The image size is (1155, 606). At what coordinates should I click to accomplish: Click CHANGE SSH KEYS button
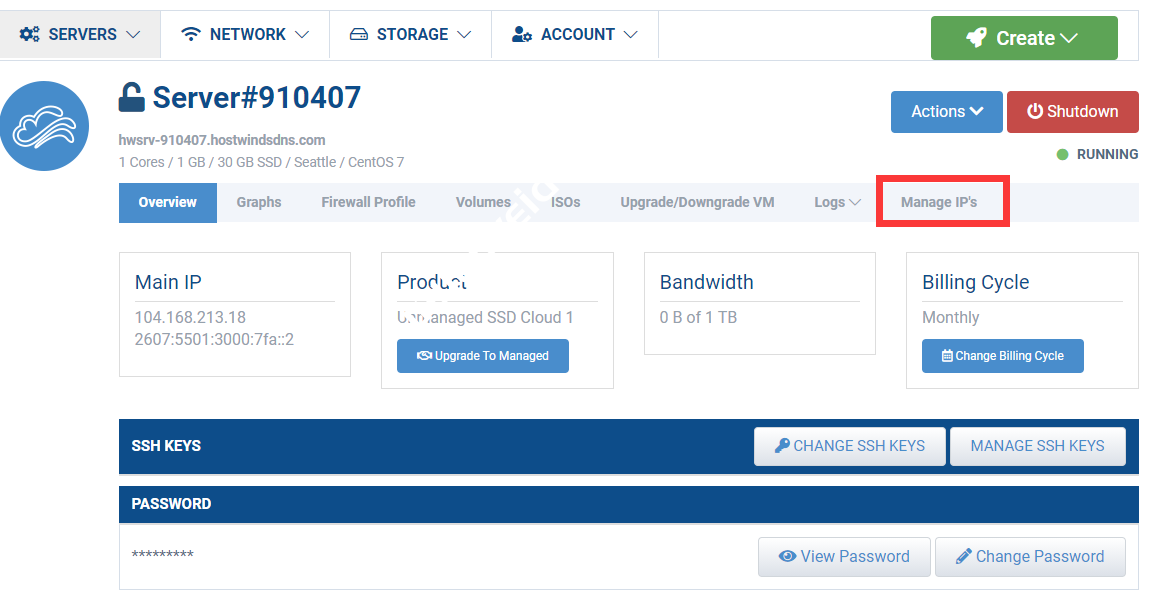849,446
